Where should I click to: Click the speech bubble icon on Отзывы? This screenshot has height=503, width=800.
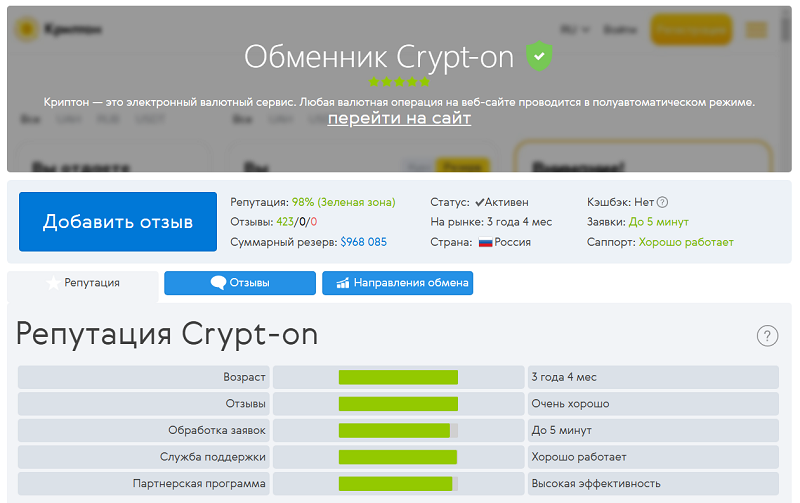(218, 283)
